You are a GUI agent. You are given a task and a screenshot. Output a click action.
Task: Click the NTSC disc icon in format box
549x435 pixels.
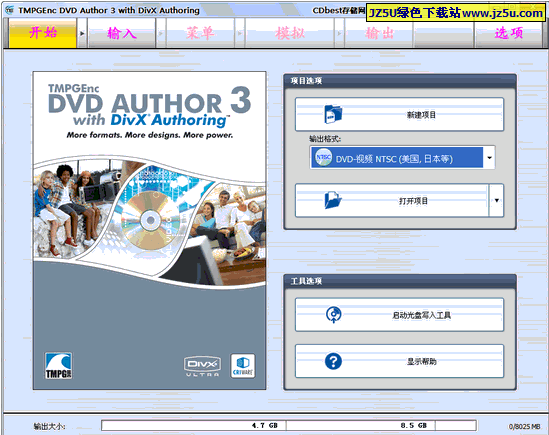(323, 158)
